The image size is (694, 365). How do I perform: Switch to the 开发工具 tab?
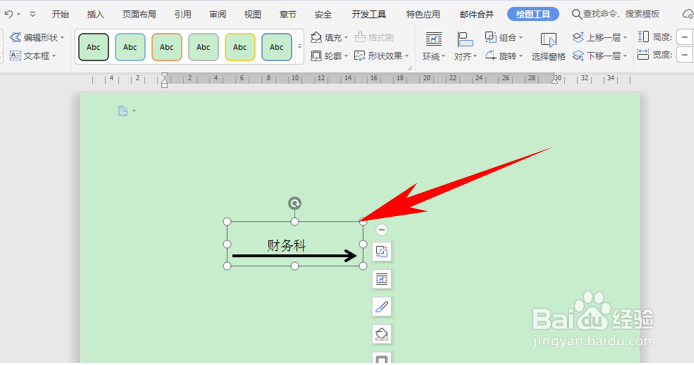369,14
